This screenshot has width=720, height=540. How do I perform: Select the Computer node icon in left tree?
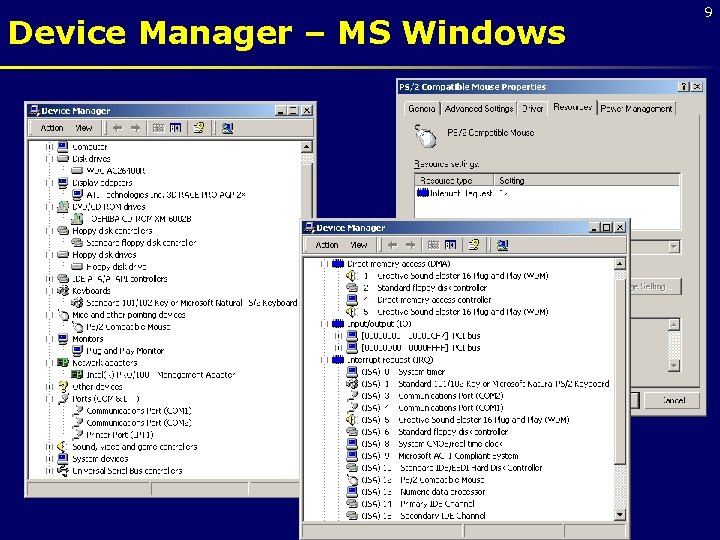pos(63,147)
